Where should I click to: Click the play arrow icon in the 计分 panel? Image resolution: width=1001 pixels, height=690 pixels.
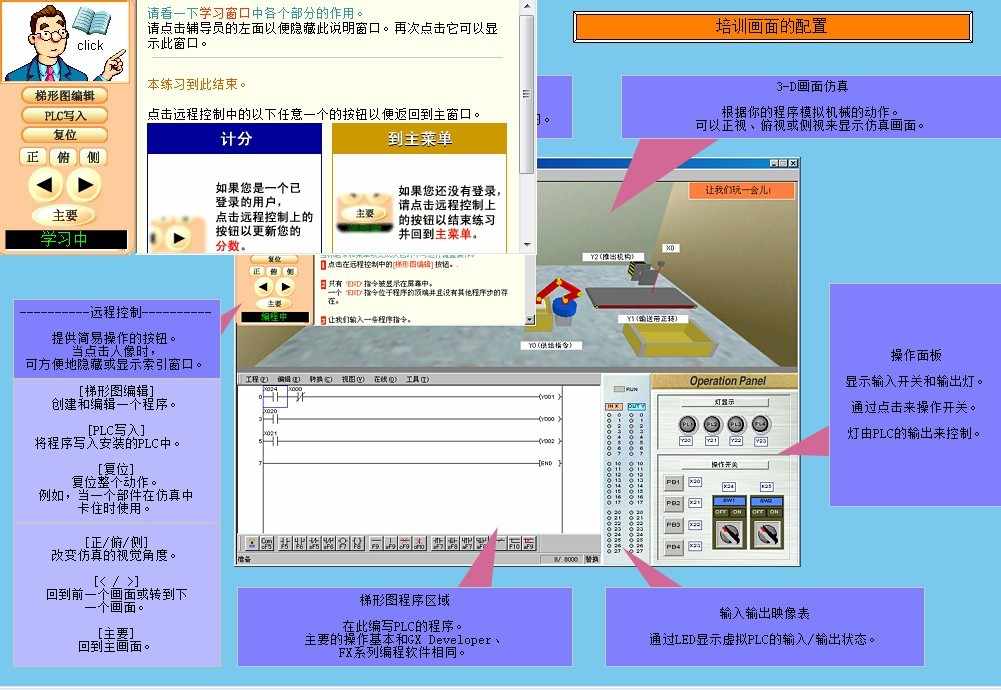[x=179, y=238]
